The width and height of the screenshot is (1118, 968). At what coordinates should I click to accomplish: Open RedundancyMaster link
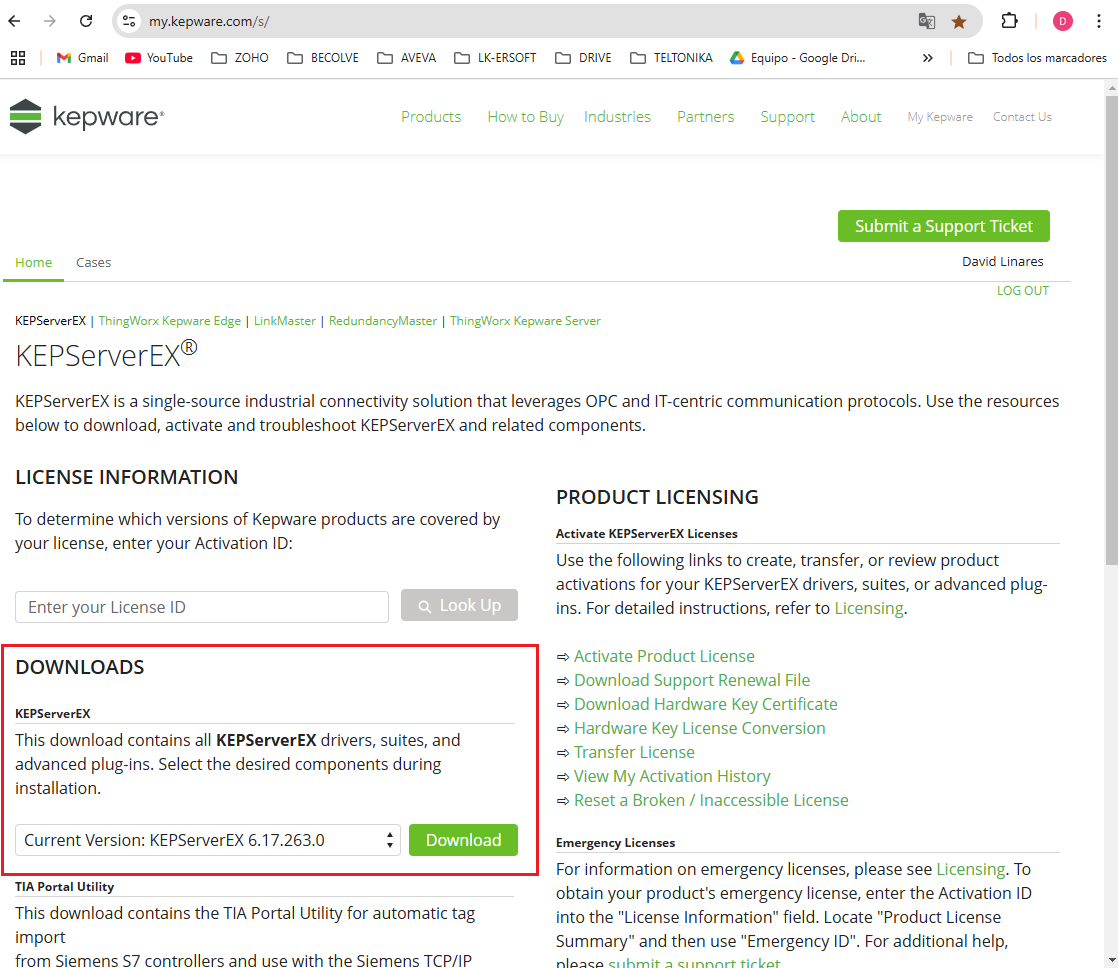pyautogui.click(x=383, y=321)
